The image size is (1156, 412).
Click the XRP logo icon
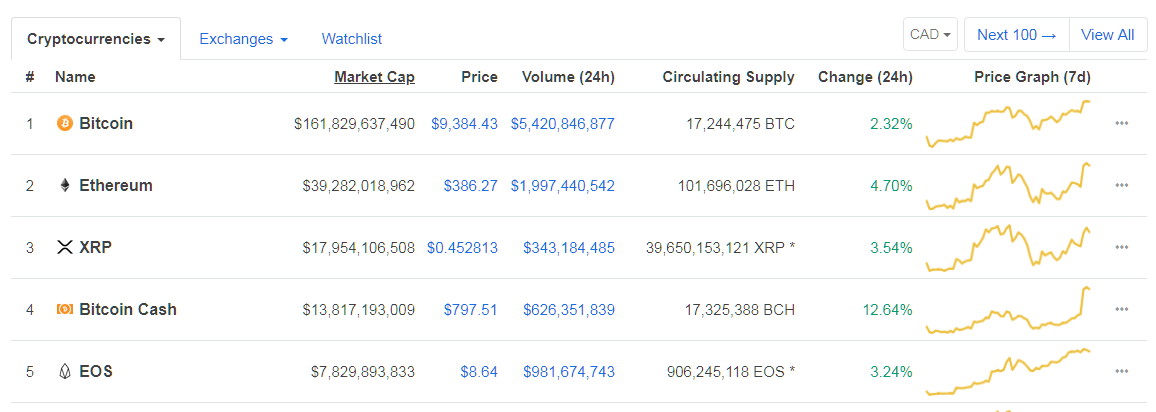coord(65,248)
